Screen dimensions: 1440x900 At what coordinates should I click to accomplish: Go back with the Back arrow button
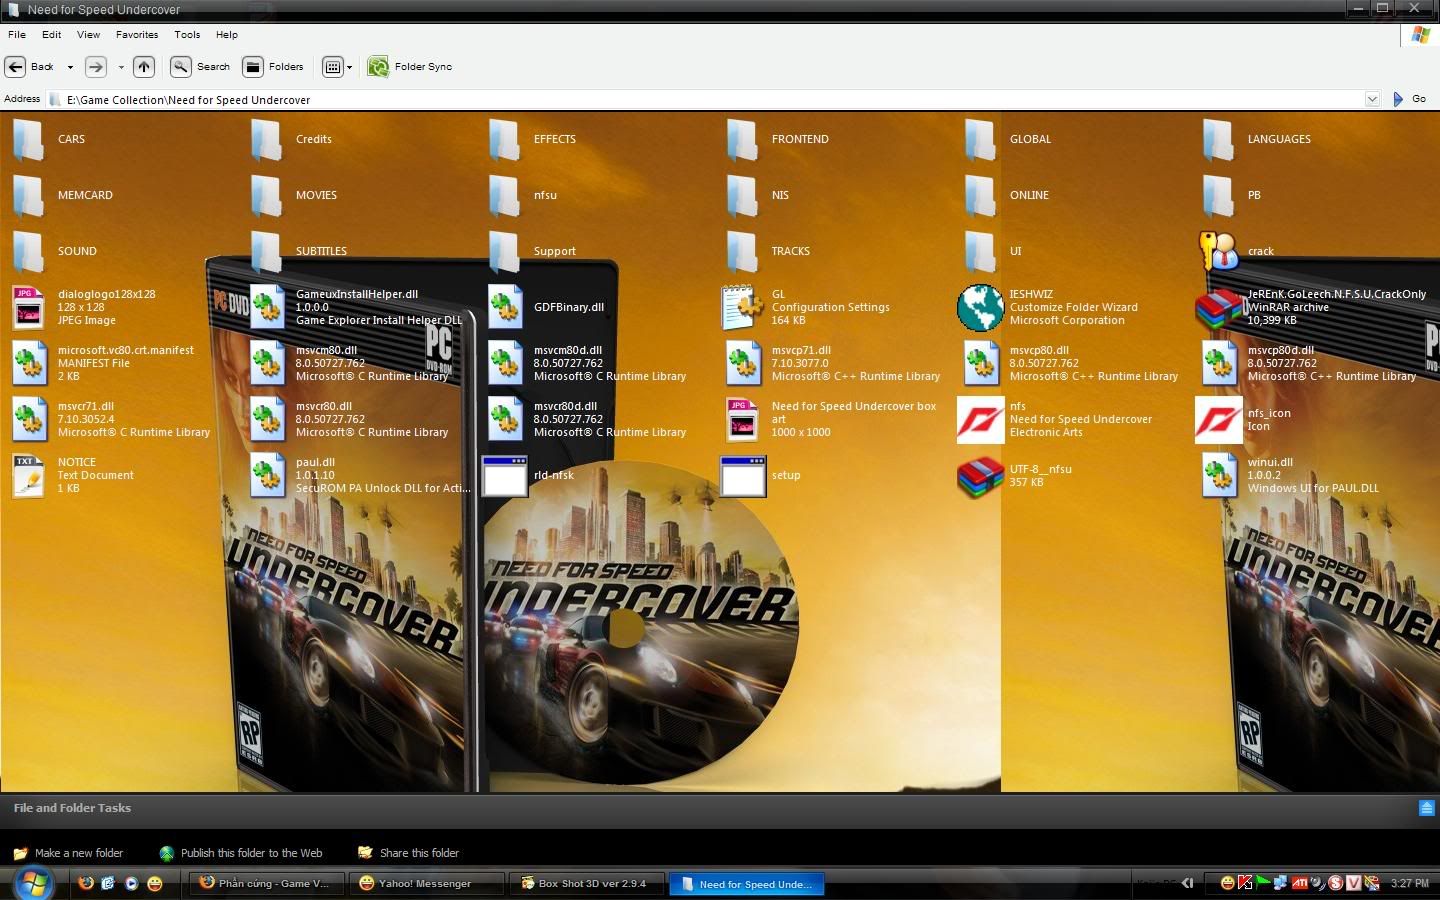[29, 67]
